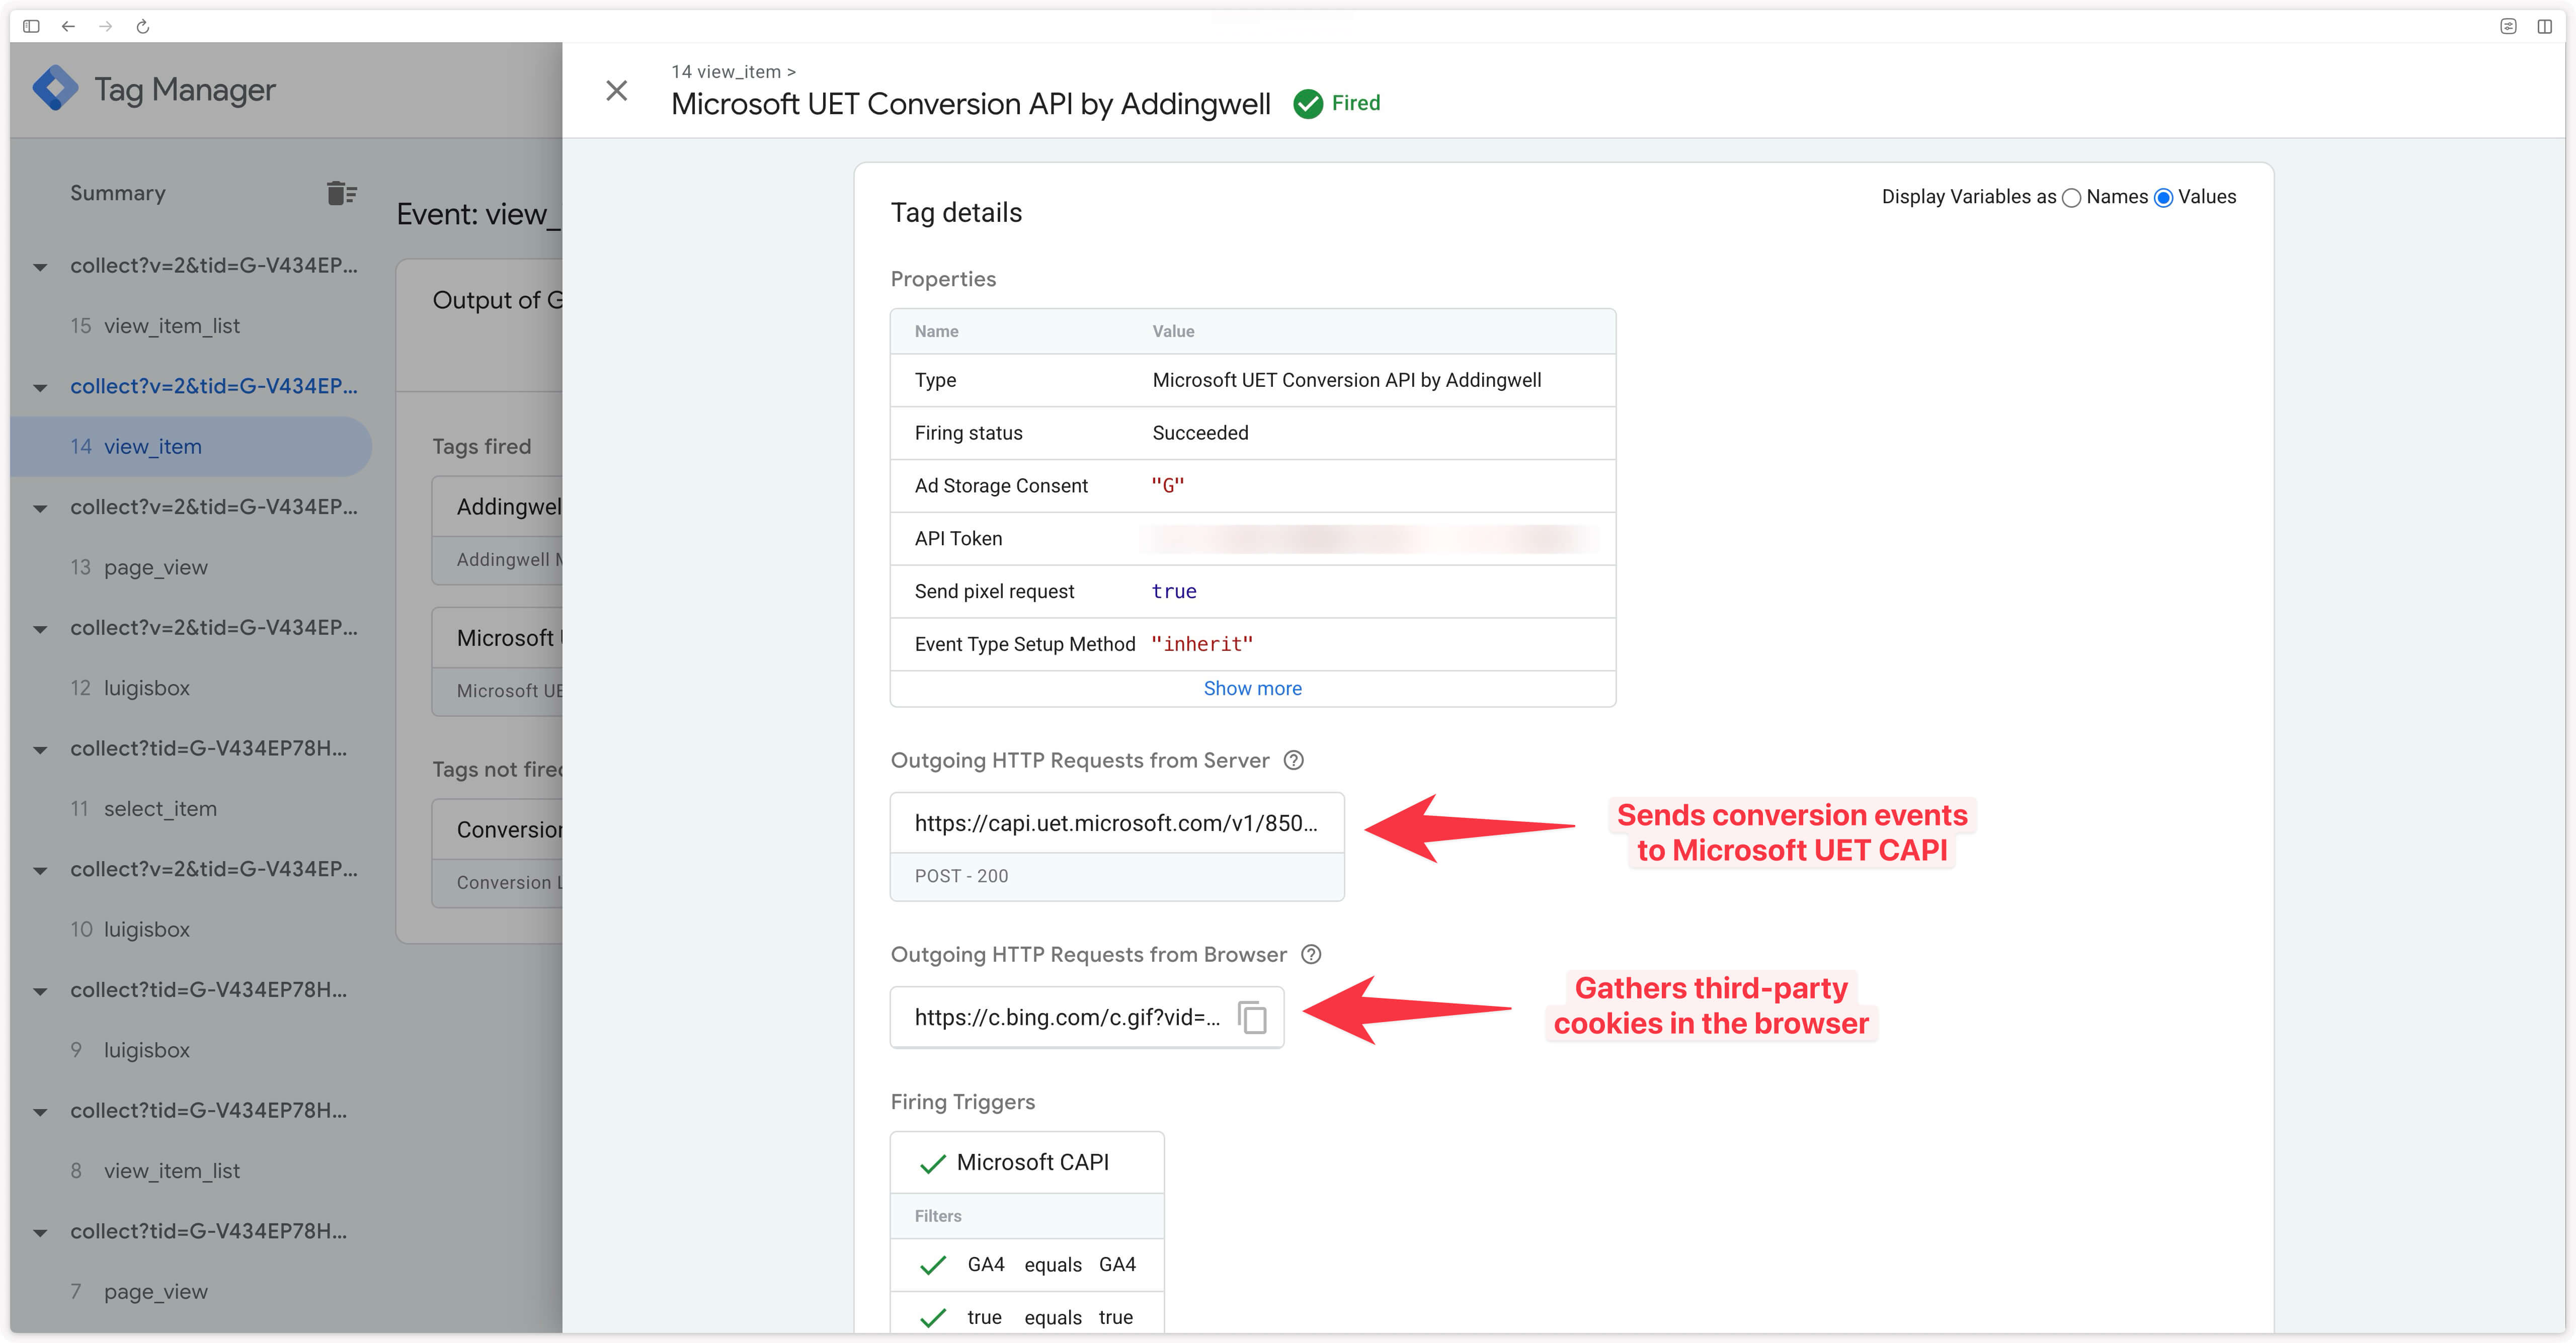The height and width of the screenshot is (1343, 2576).
Task: Copy the c.bing.com request URL via copy icon
Action: [x=1253, y=1017]
